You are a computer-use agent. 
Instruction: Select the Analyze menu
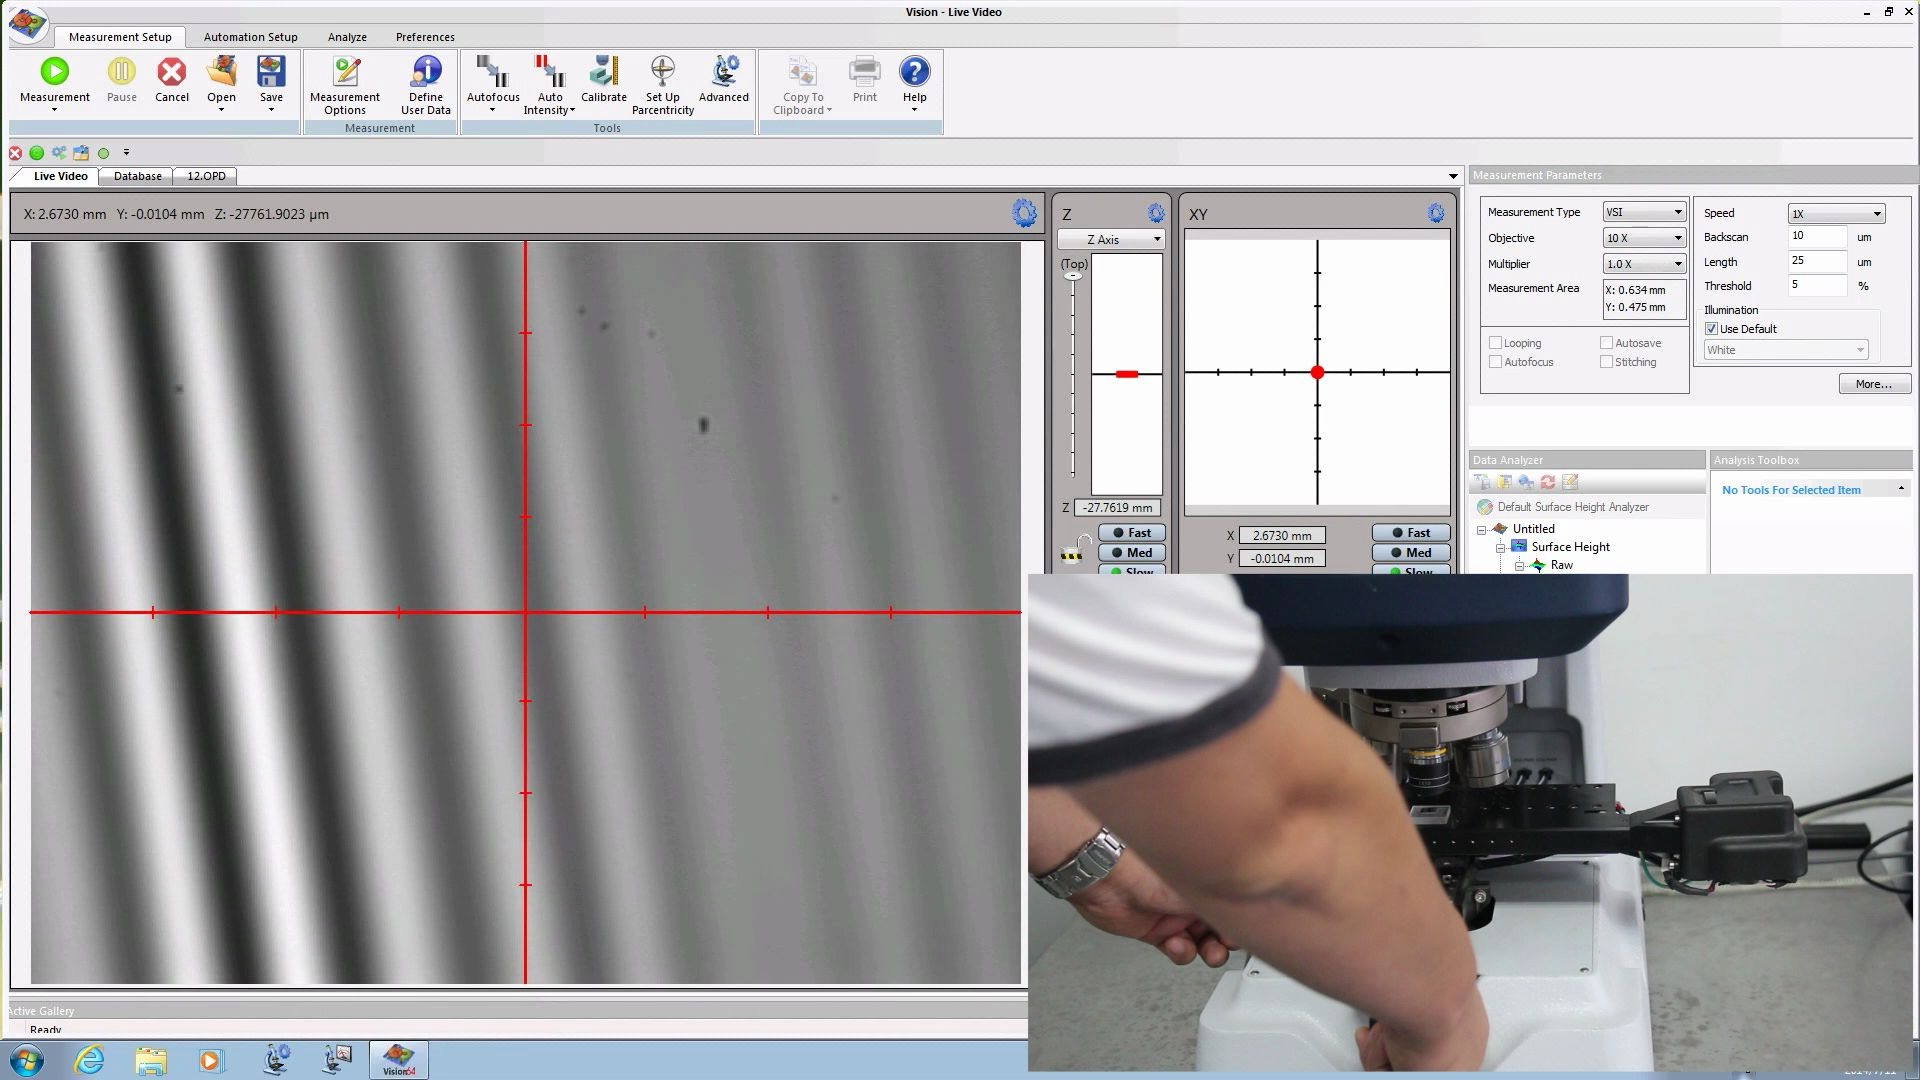347,36
